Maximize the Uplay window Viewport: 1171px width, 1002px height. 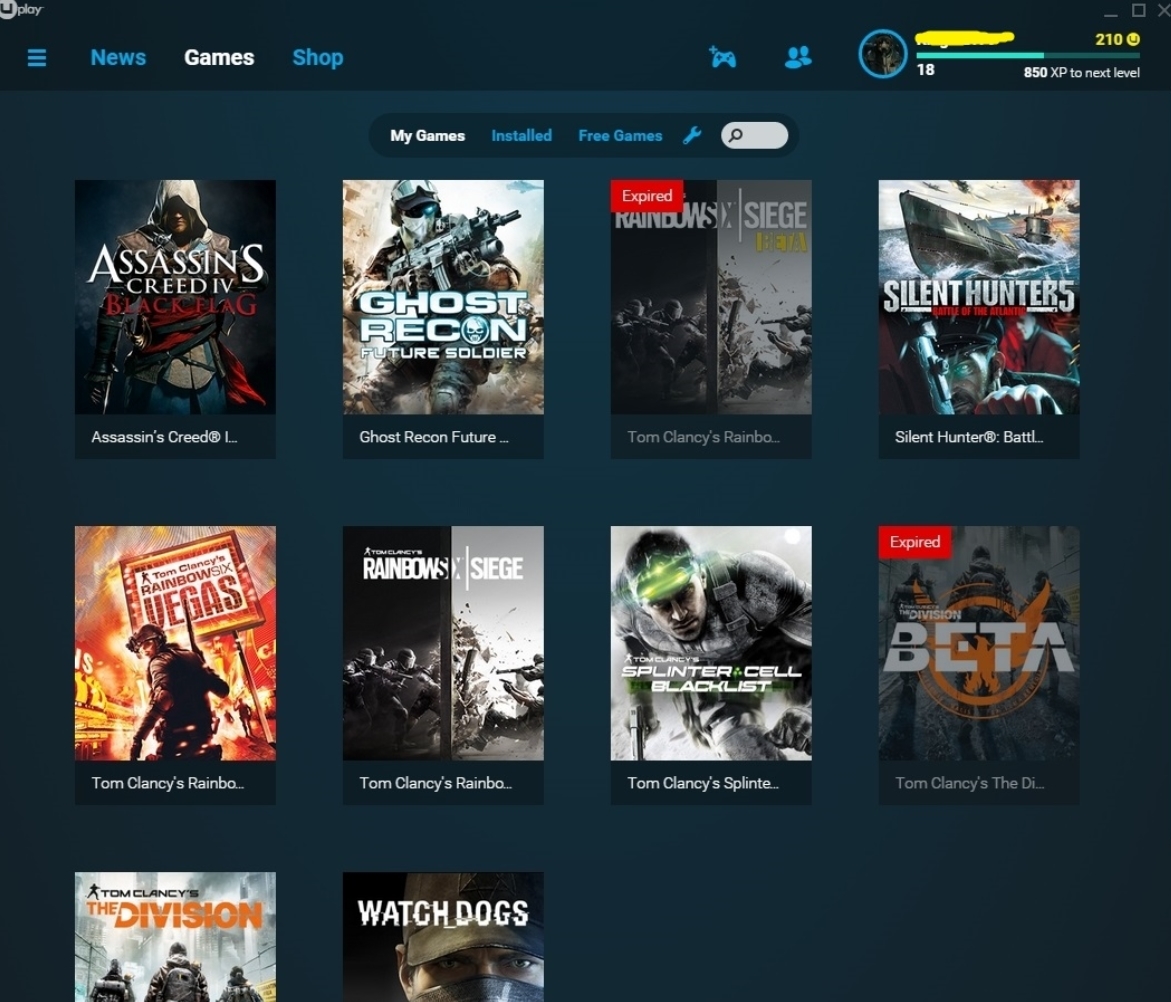coord(1138,10)
